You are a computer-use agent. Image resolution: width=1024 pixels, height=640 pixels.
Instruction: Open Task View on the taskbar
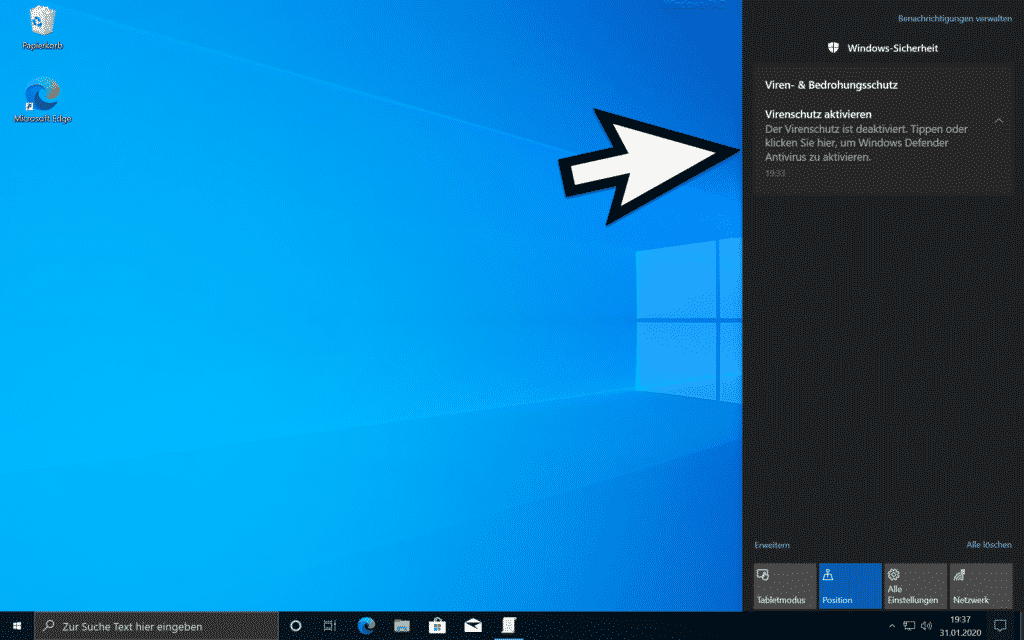330,626
